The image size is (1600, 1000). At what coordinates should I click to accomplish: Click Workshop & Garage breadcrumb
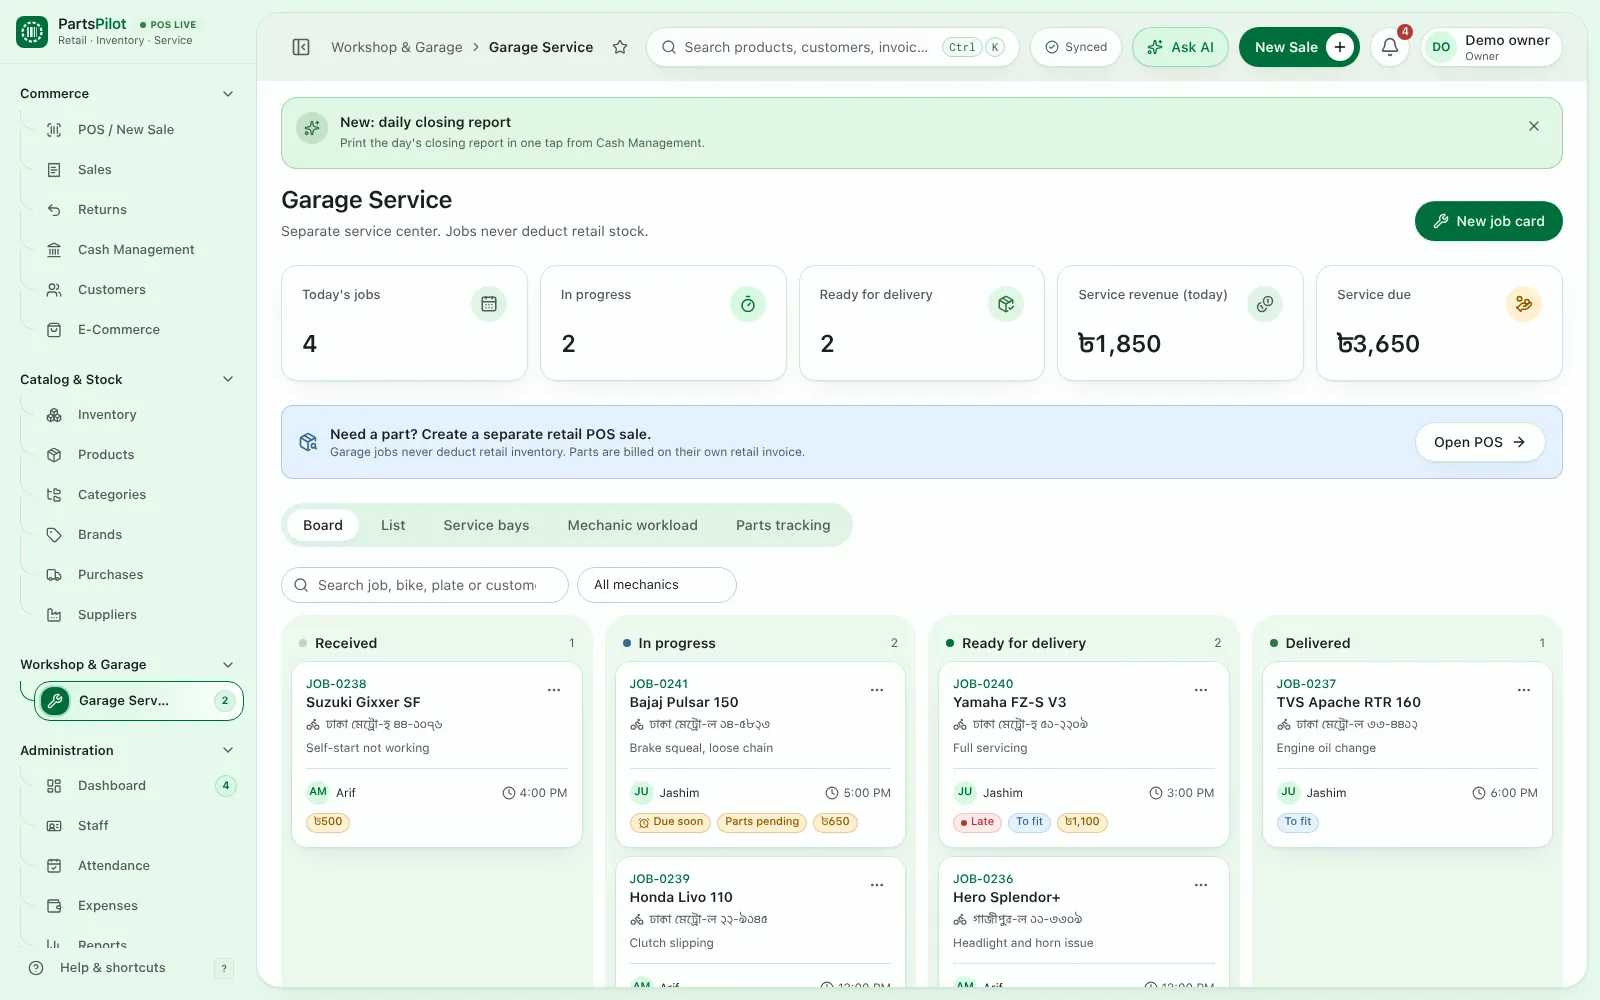397,47
